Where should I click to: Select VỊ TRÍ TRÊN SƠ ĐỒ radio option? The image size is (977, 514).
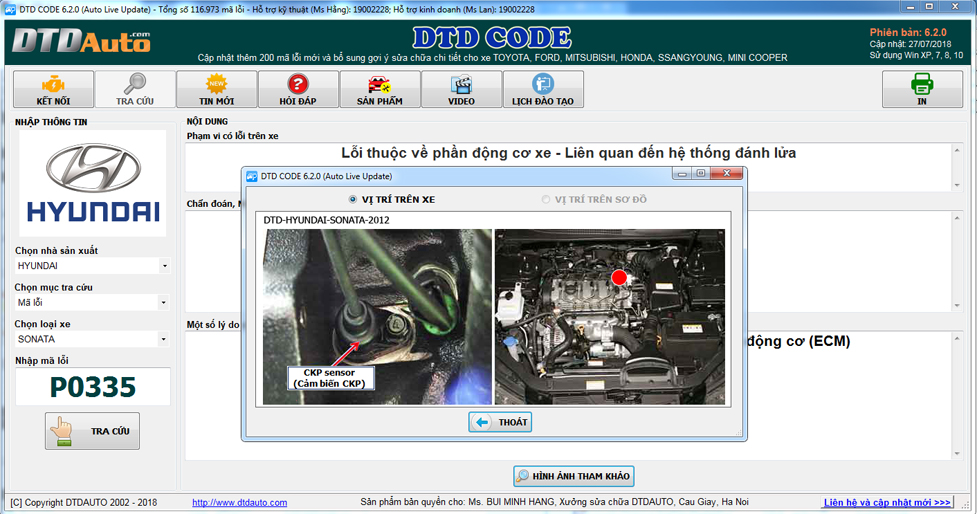click(594, 199)
